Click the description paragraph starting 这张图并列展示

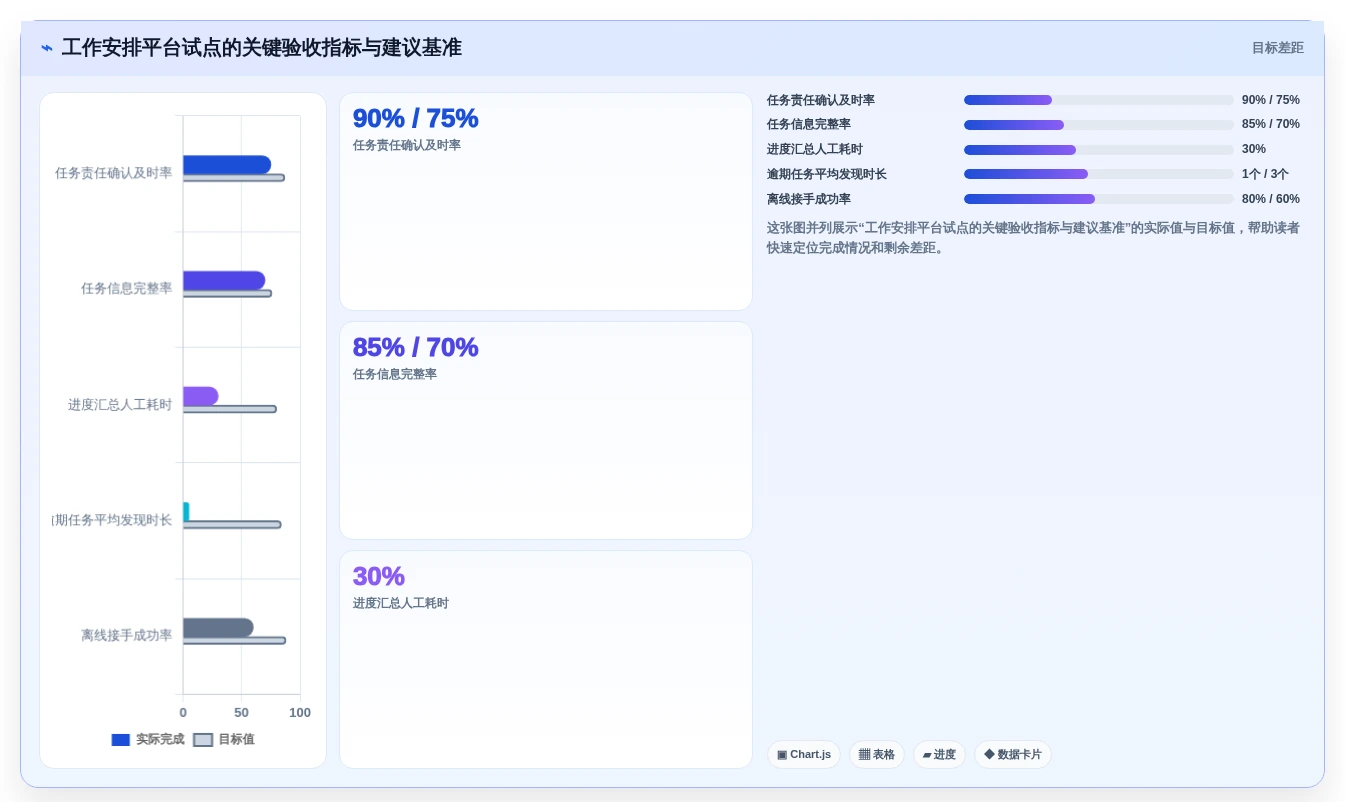[1033, 238]
